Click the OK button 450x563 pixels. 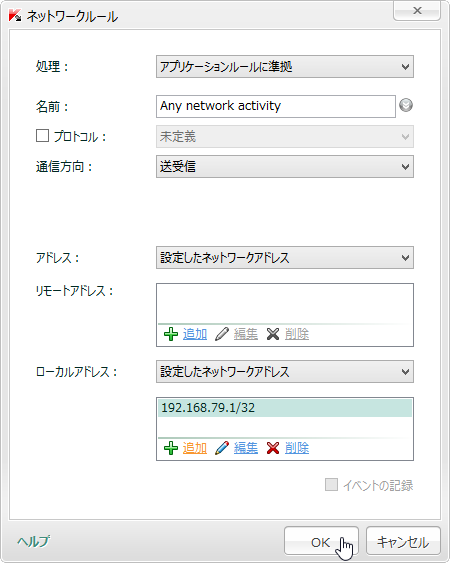tap(321, 541)
